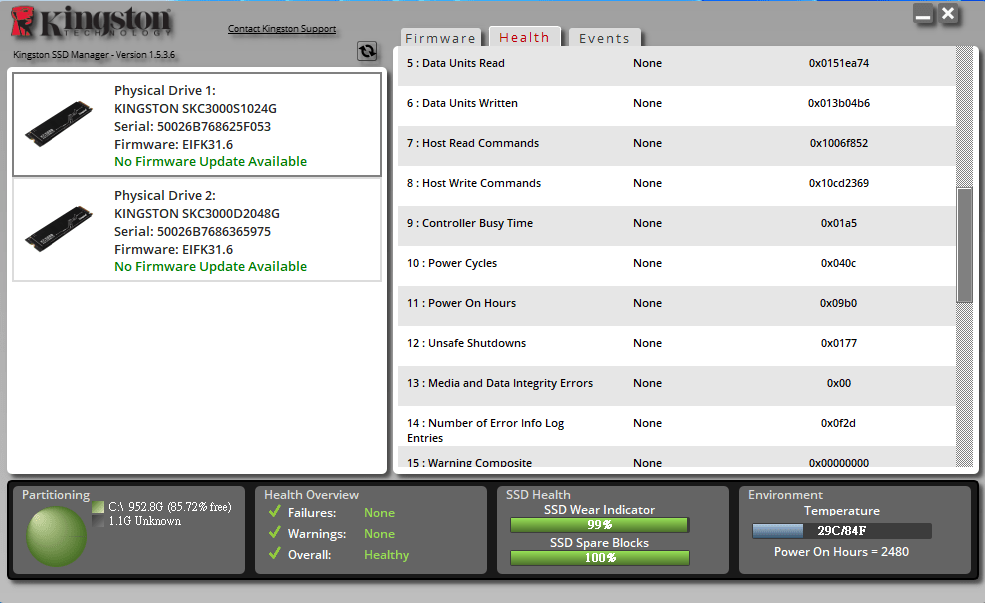This screenshot has width=985, height=603.
Task: Click serial 50026B7686365975
Action: point(192,231)
